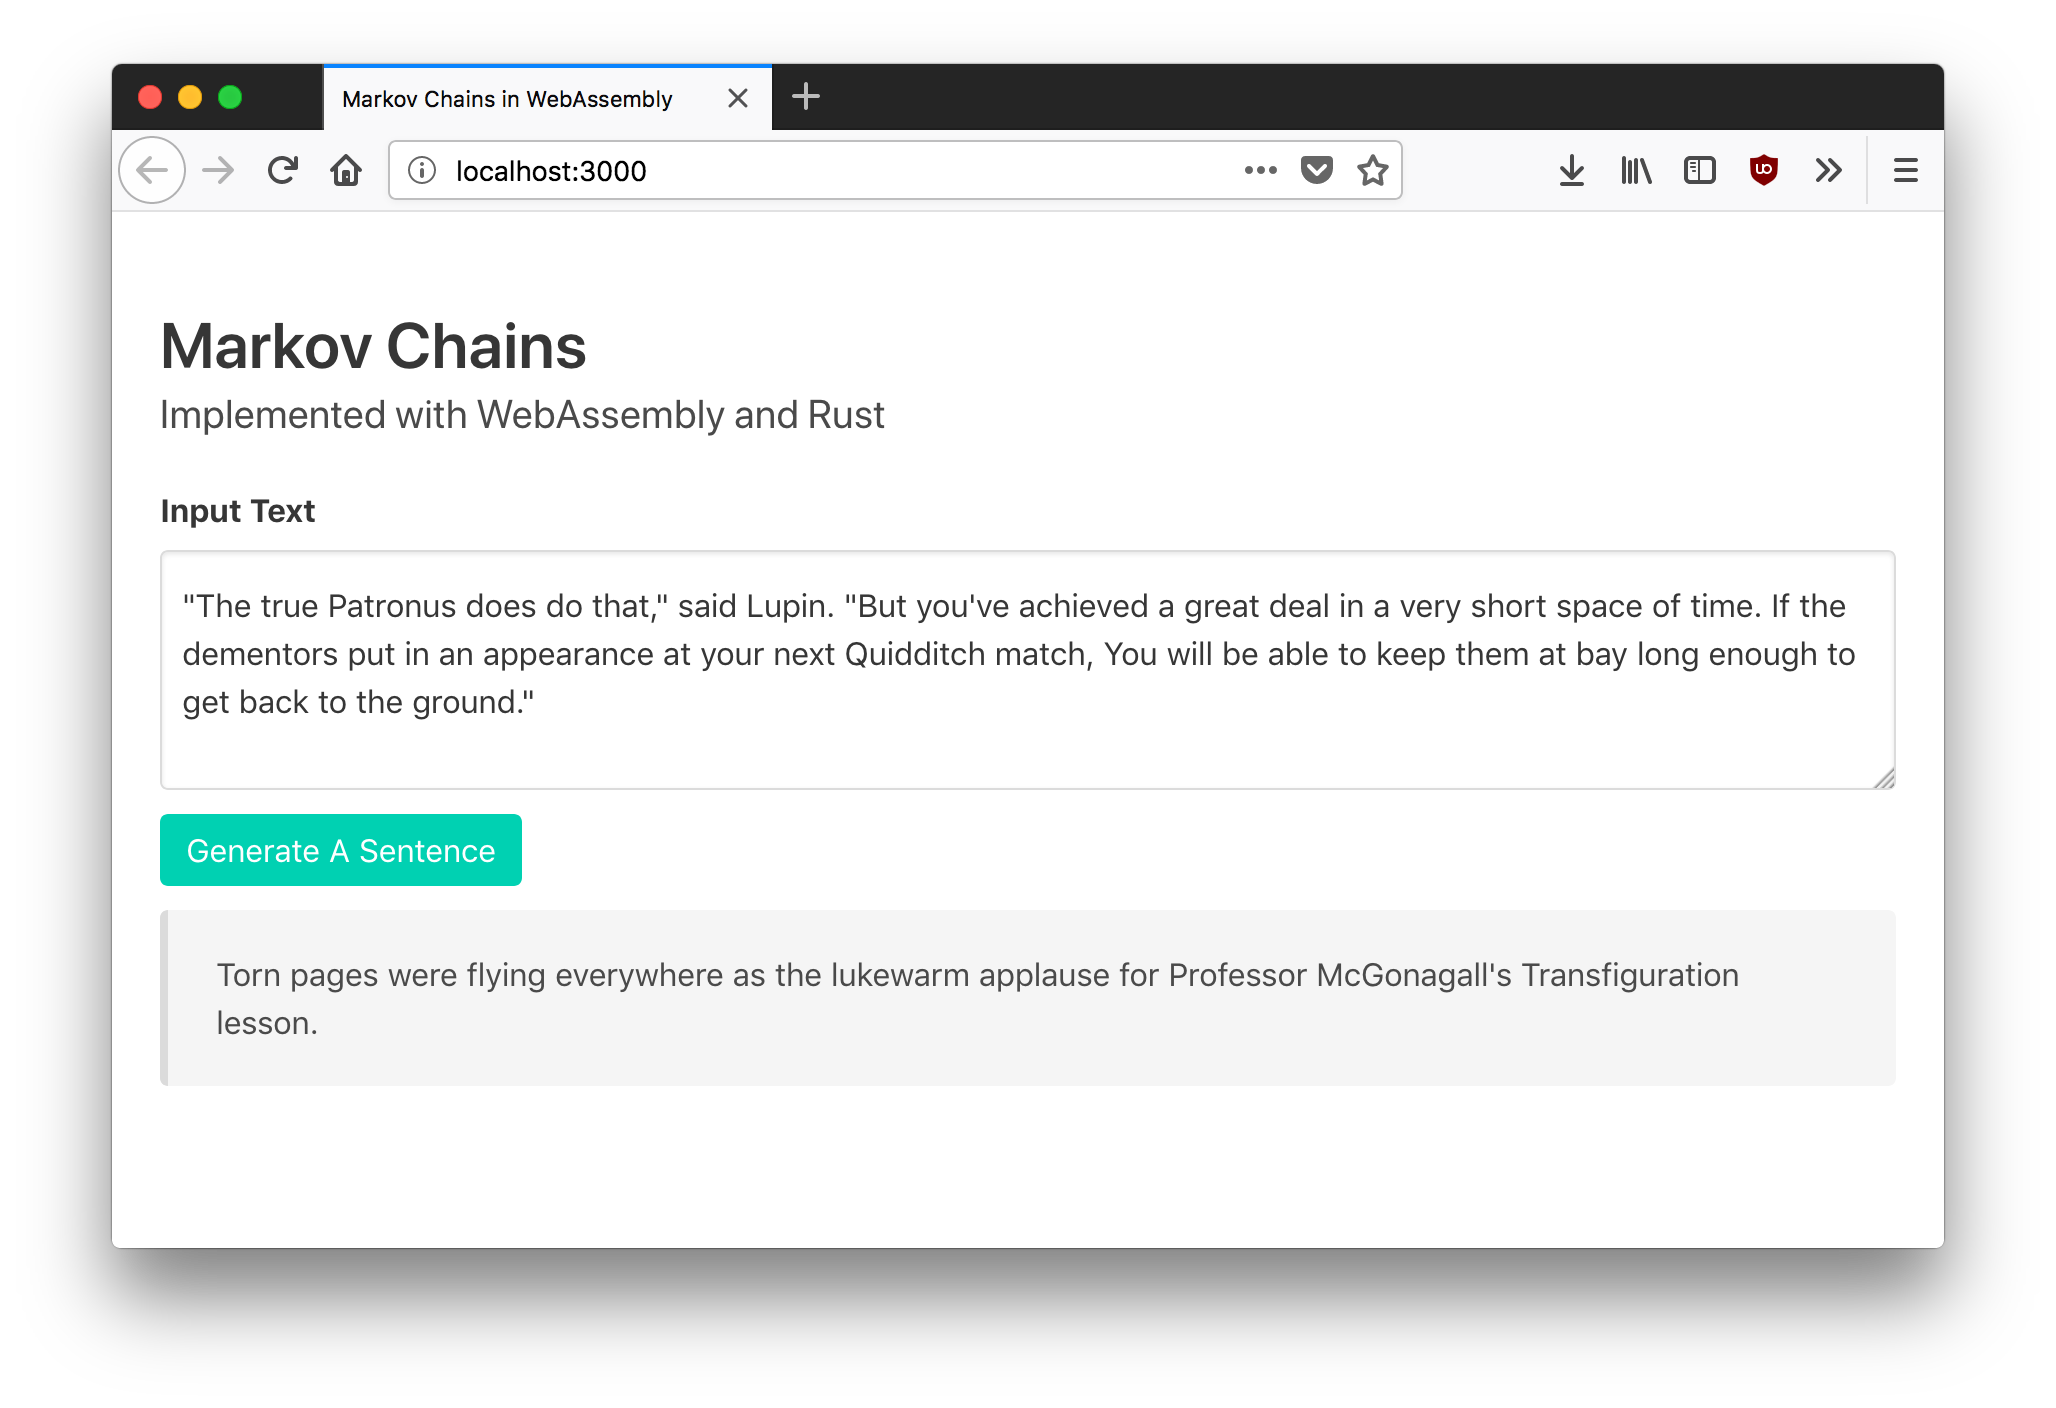Image resolution: width=2056 pixels, height=1408 pixels.
Task: Open the Firefox hamburger menu
Action: point(1906,171)
